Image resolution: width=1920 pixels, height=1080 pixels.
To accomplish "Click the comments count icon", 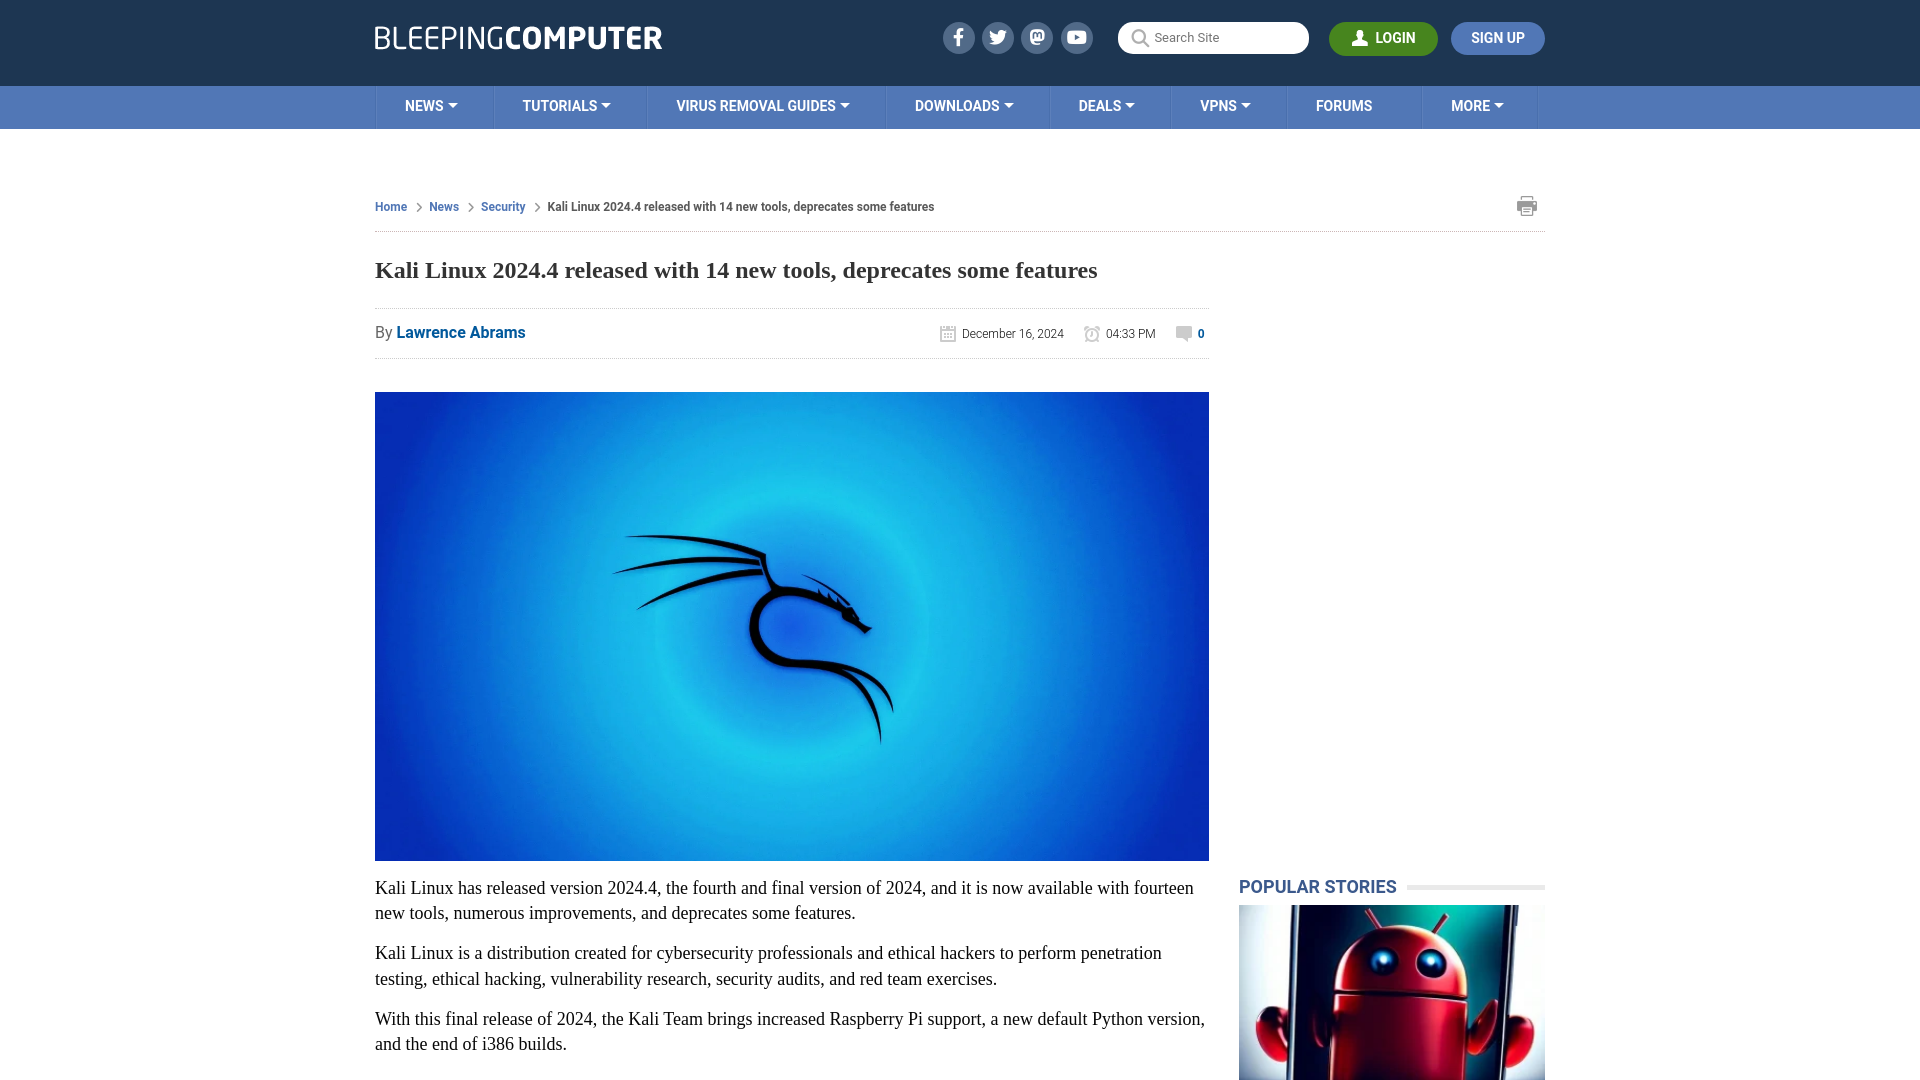I will pos(1184,332).
